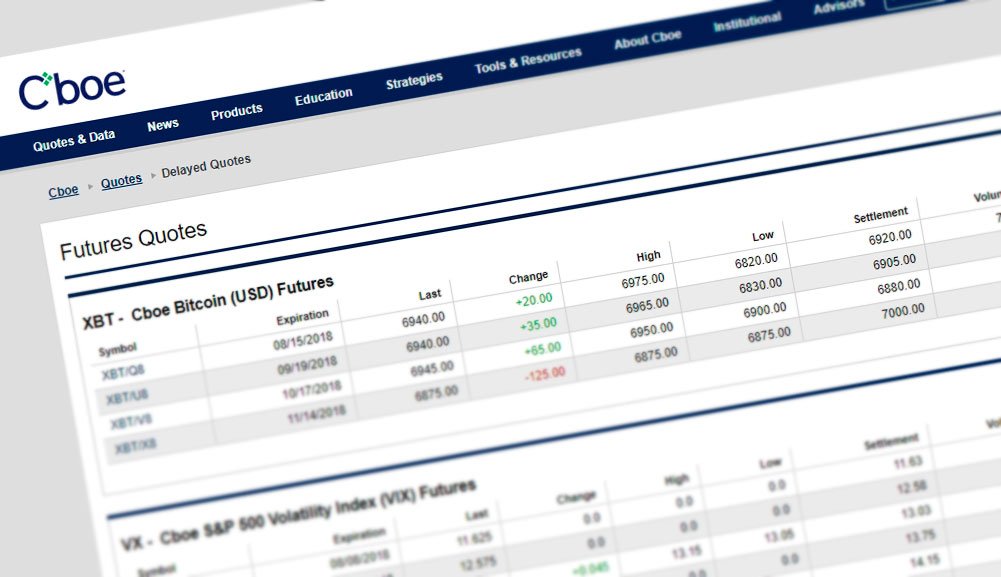This screenshot has height=577, width=1001.
Task: Click expiration date 11/14/2018
Action: 316,414
